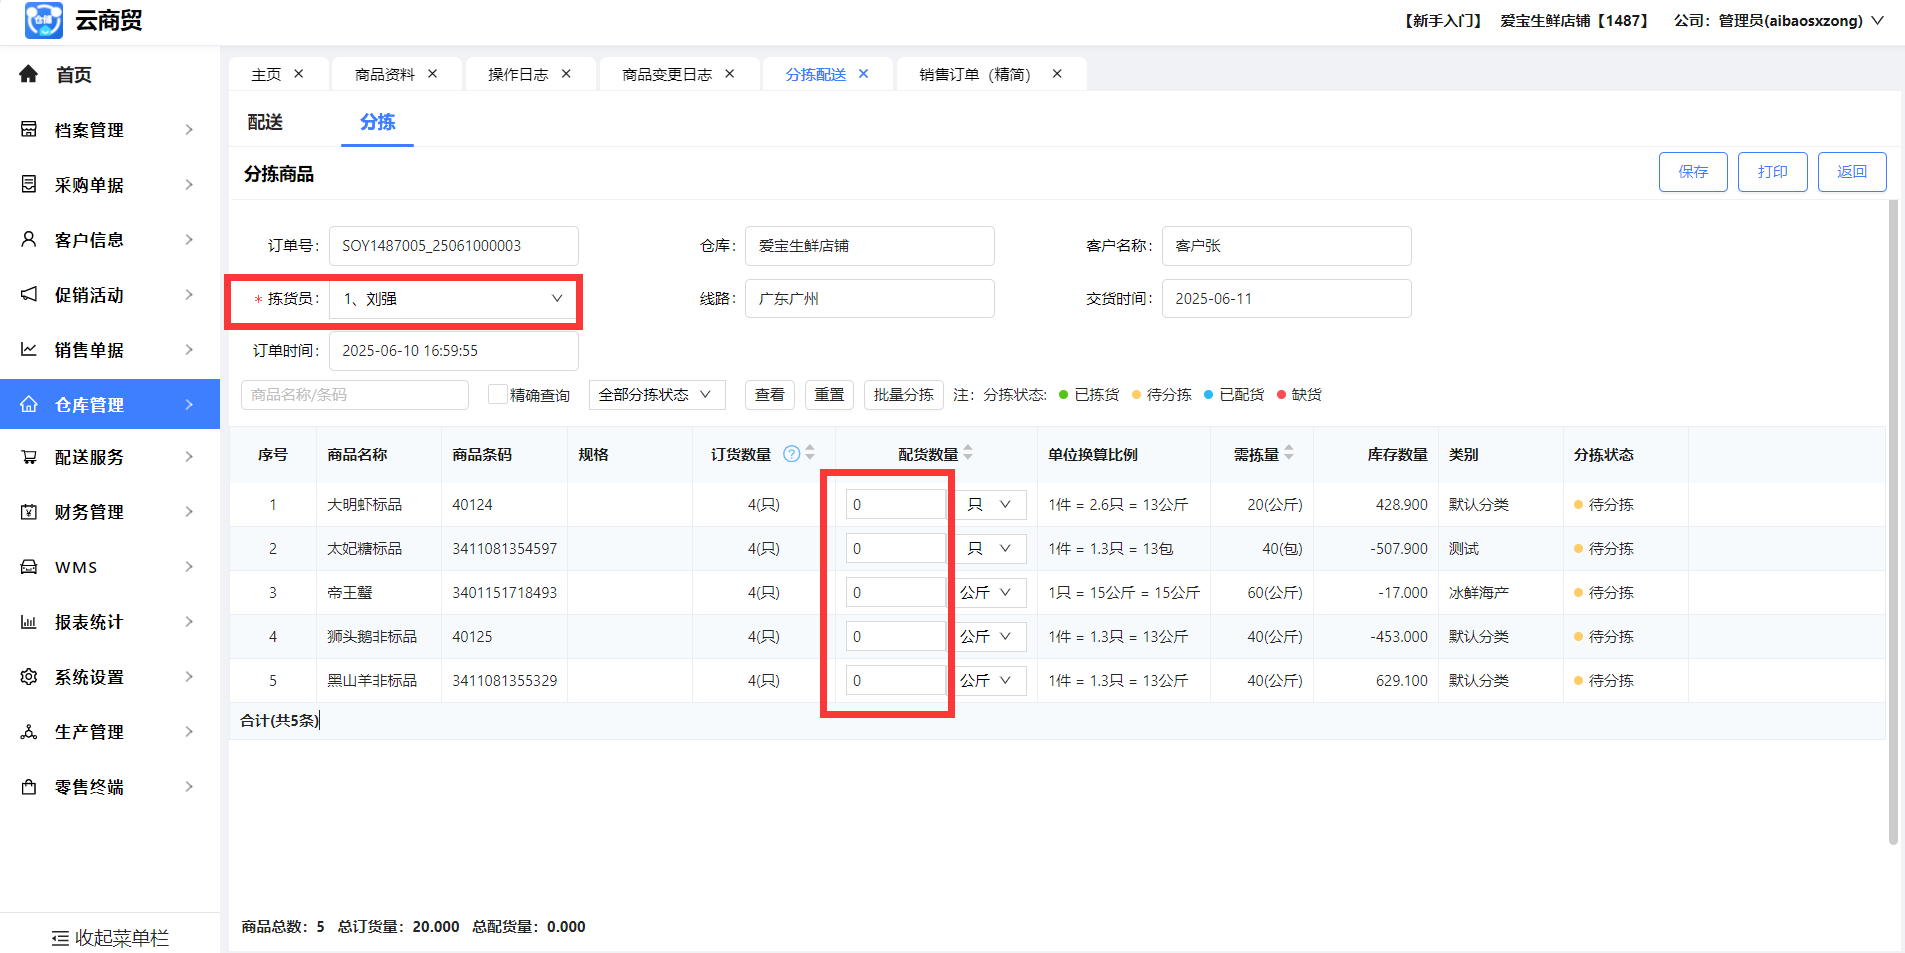This screenshot has height=953, width=1905.
Task: Sort by the 配货数量 column arrows
Action: (x=968, y=454)
